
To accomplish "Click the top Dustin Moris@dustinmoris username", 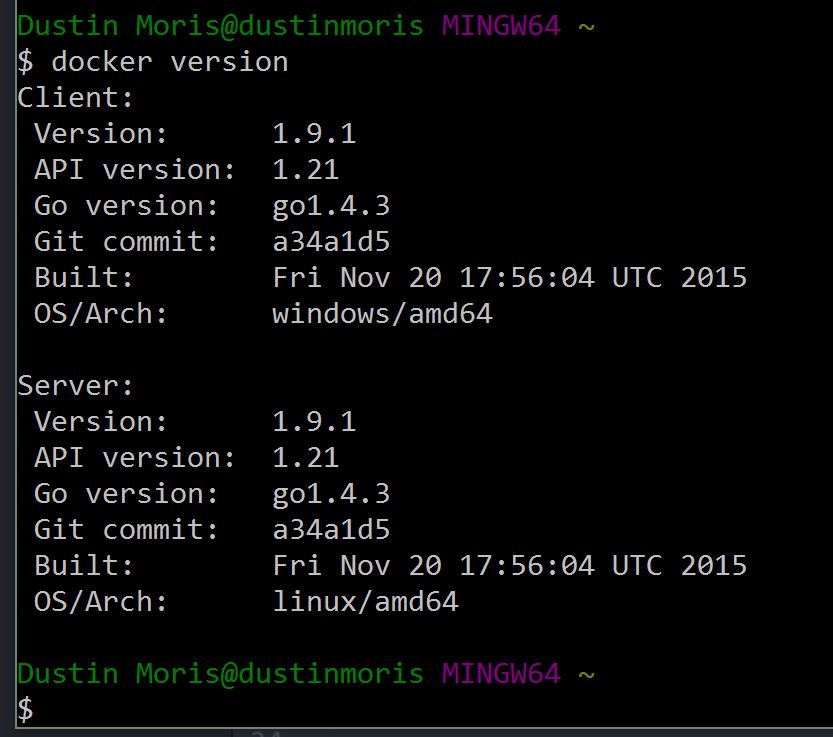I will (x=220, y=26).
